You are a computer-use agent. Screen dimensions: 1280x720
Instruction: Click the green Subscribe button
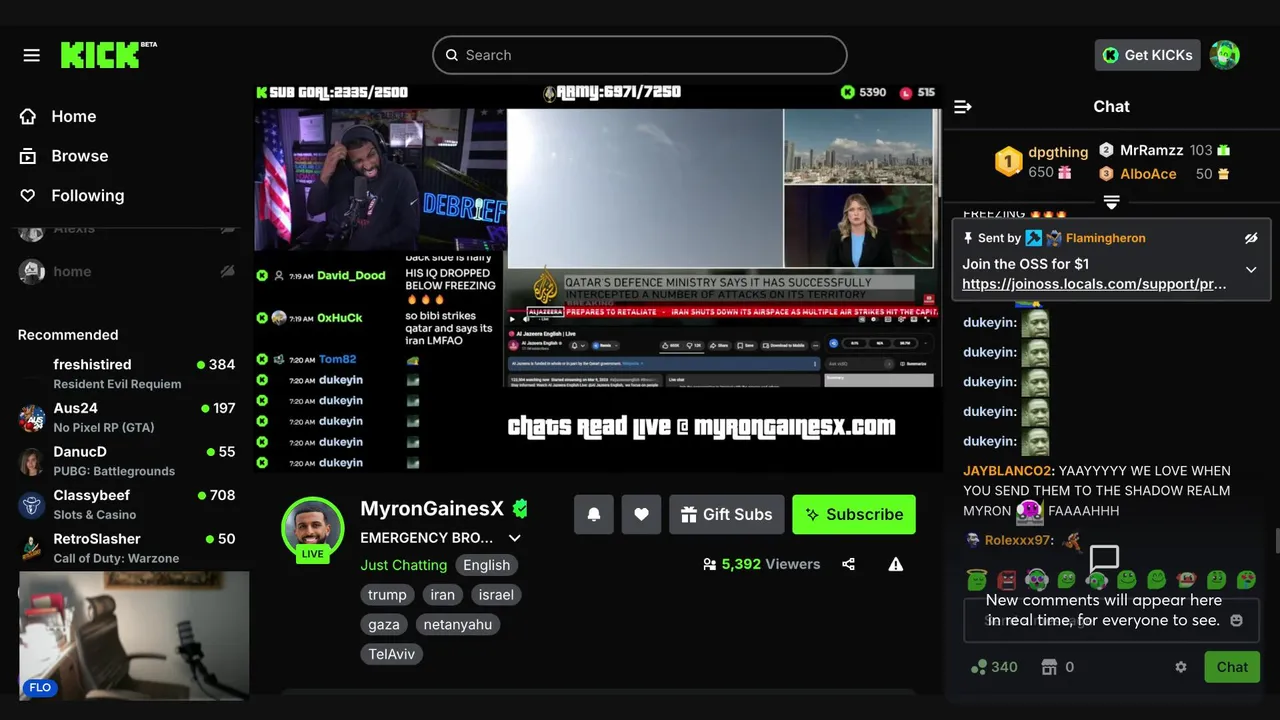tap(854, 514)
